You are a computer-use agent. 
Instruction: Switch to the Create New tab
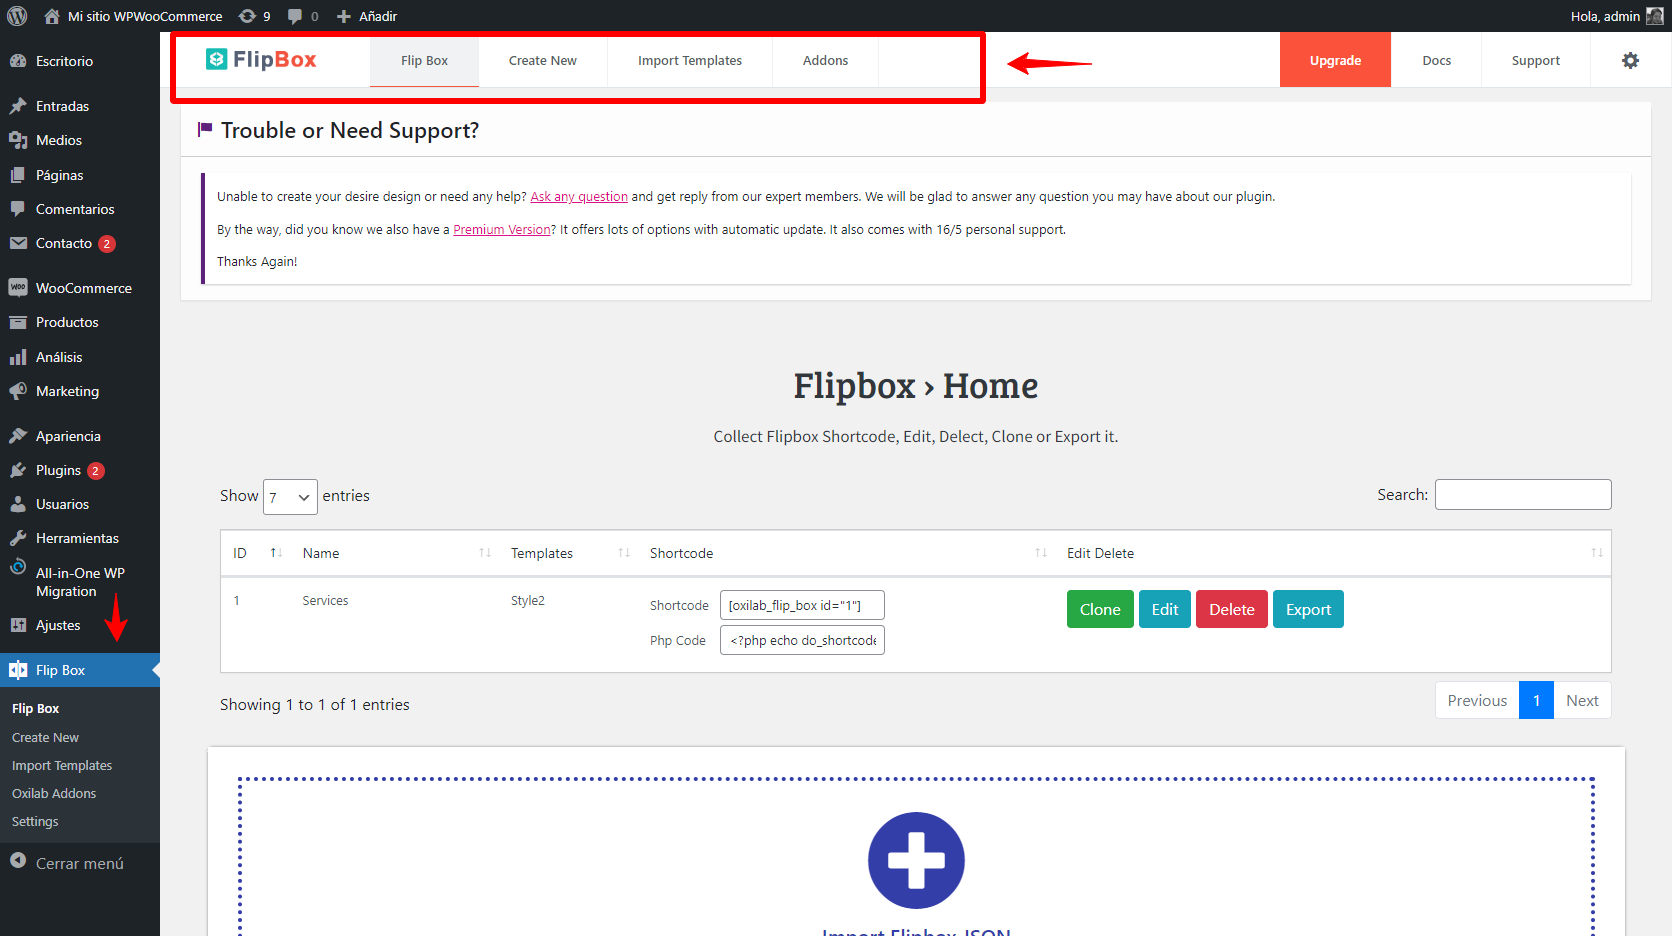point(542,60)
